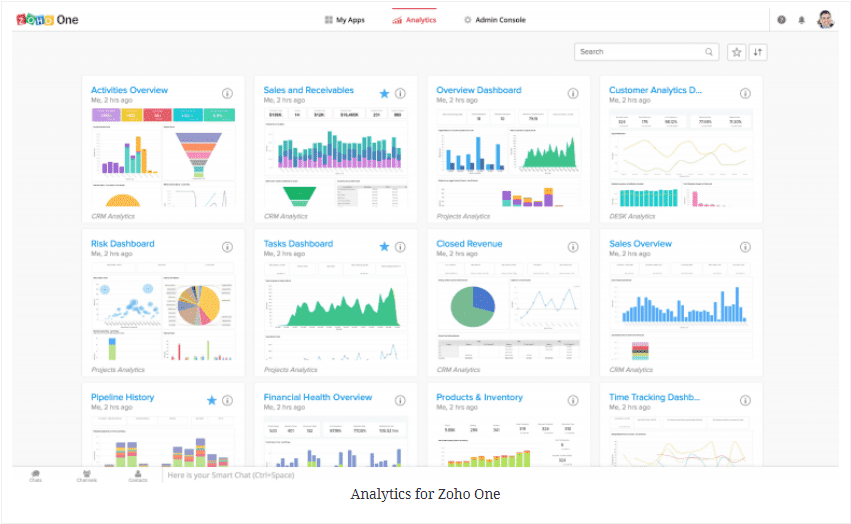Screen dimensions: 851x524
Task: Open the help icon in header
Action: [x=782, y=20]
